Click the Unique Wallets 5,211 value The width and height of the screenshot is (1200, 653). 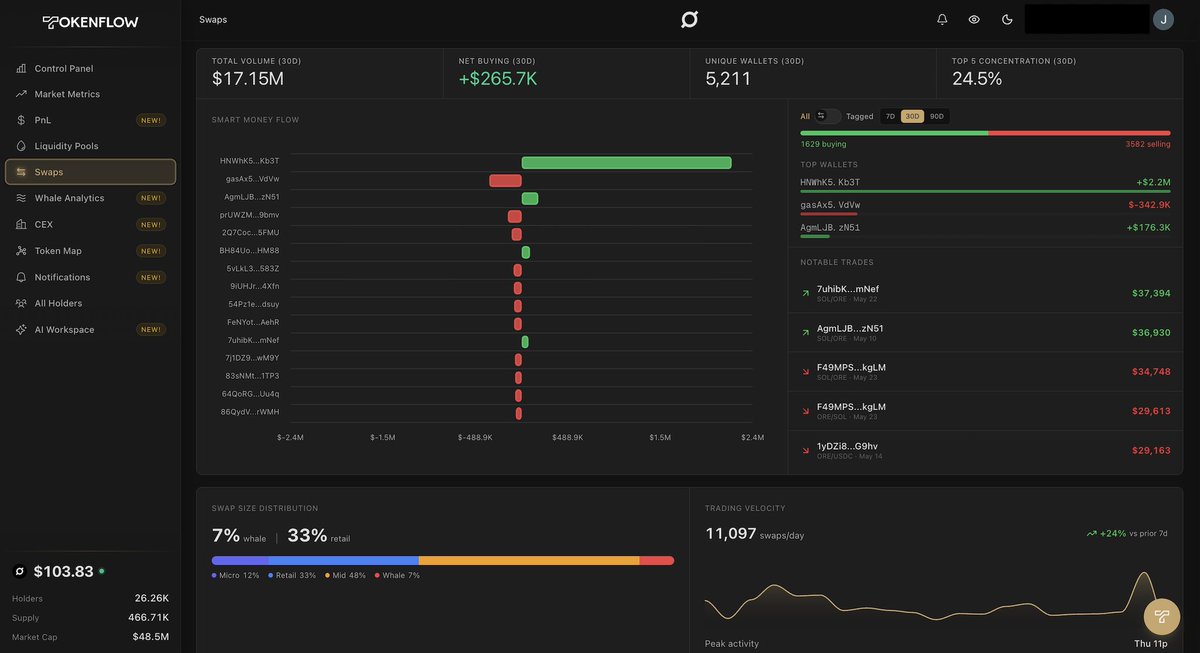[728, 78]
